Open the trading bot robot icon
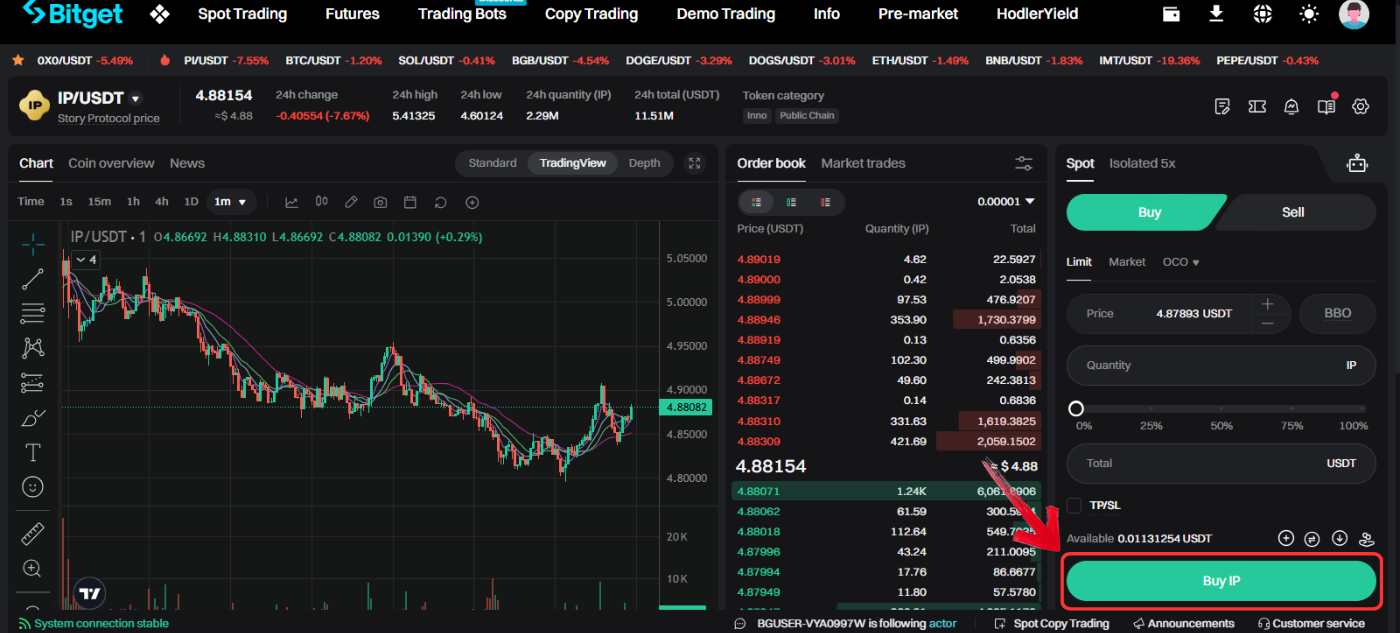Screen dimensions: 1400x633 pos(1357,163)
